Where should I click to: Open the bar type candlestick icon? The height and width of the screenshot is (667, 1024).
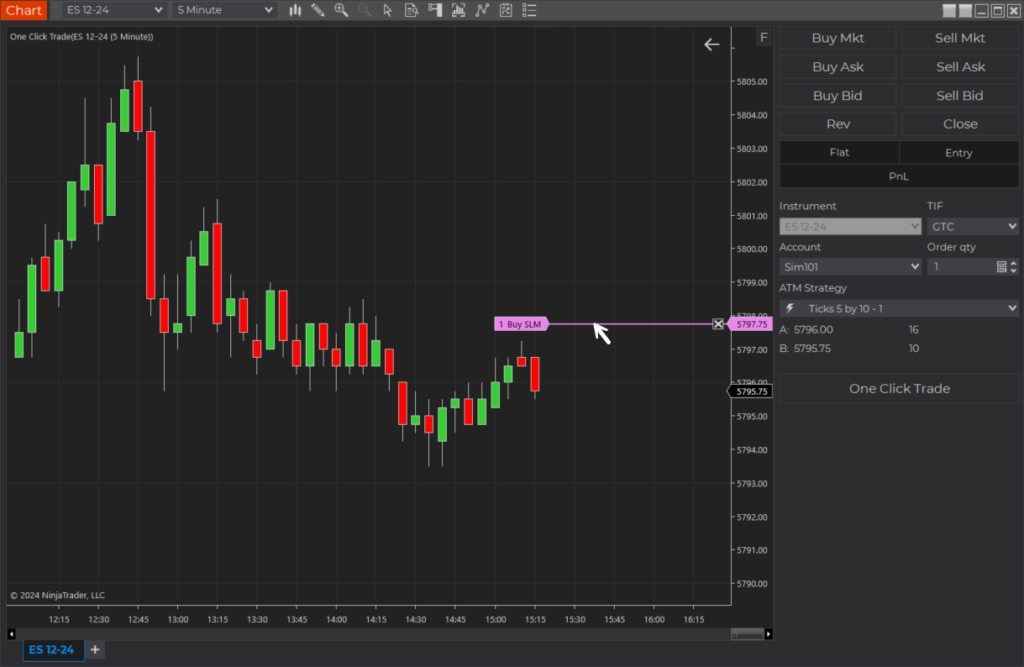295,10
